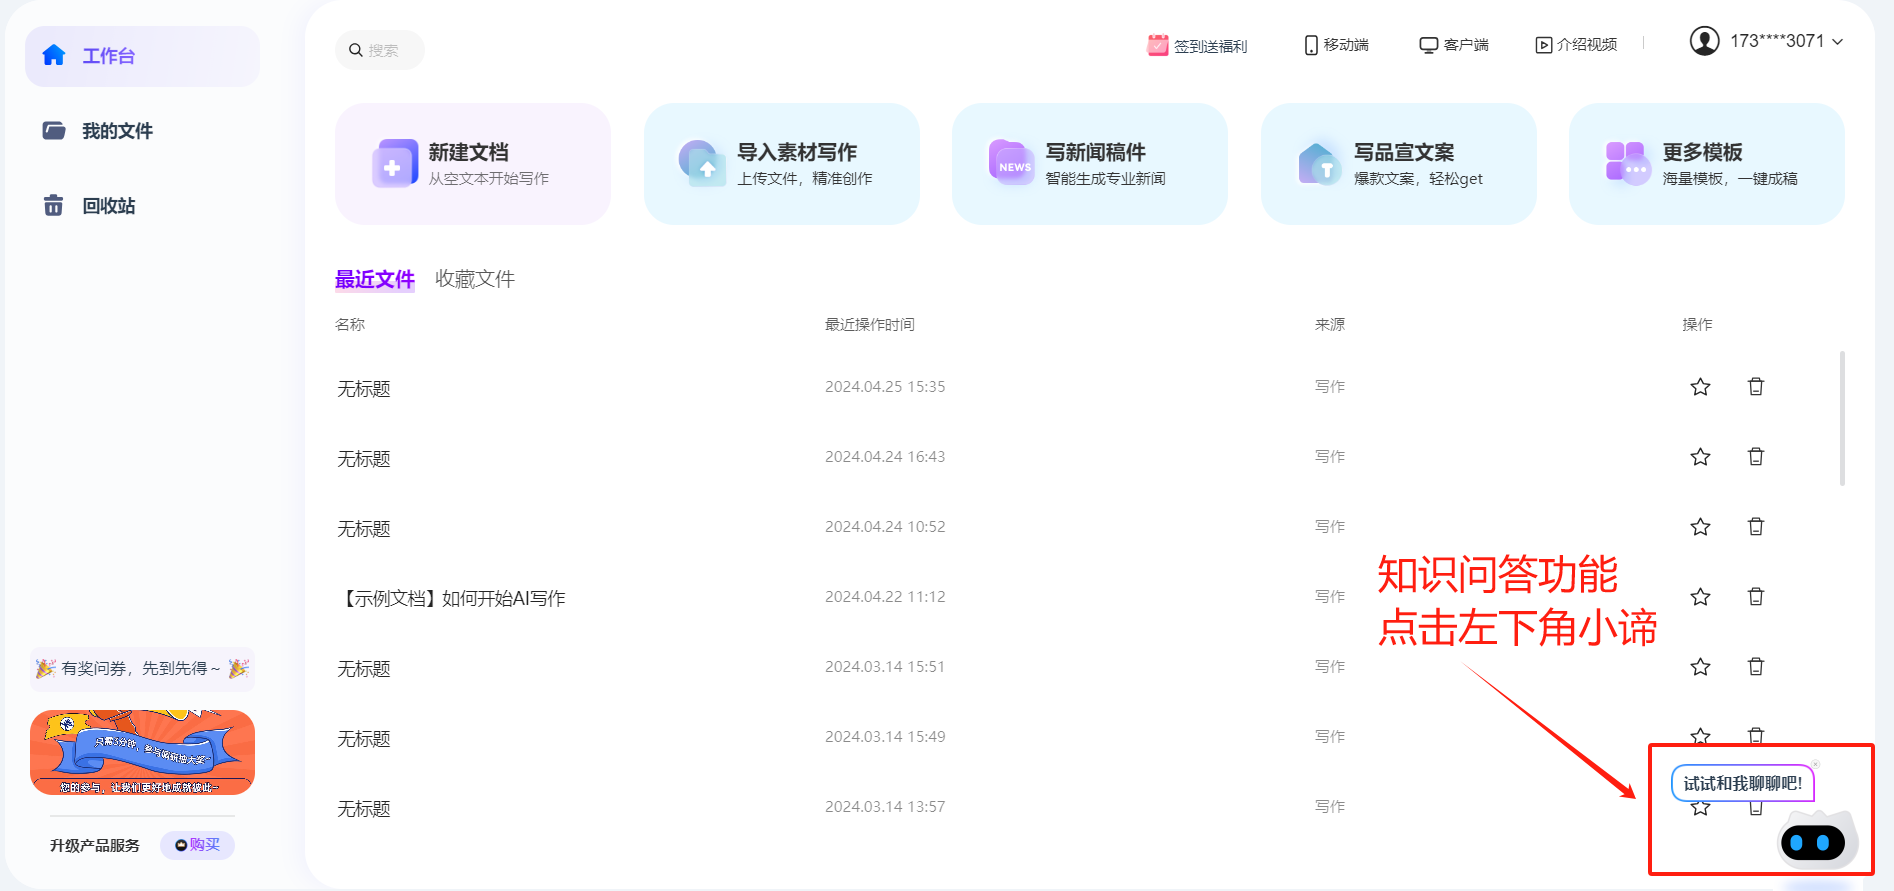The image size is (1894, 891).
Task: Play the 介绍视频 intro video
Action: 1576,45
